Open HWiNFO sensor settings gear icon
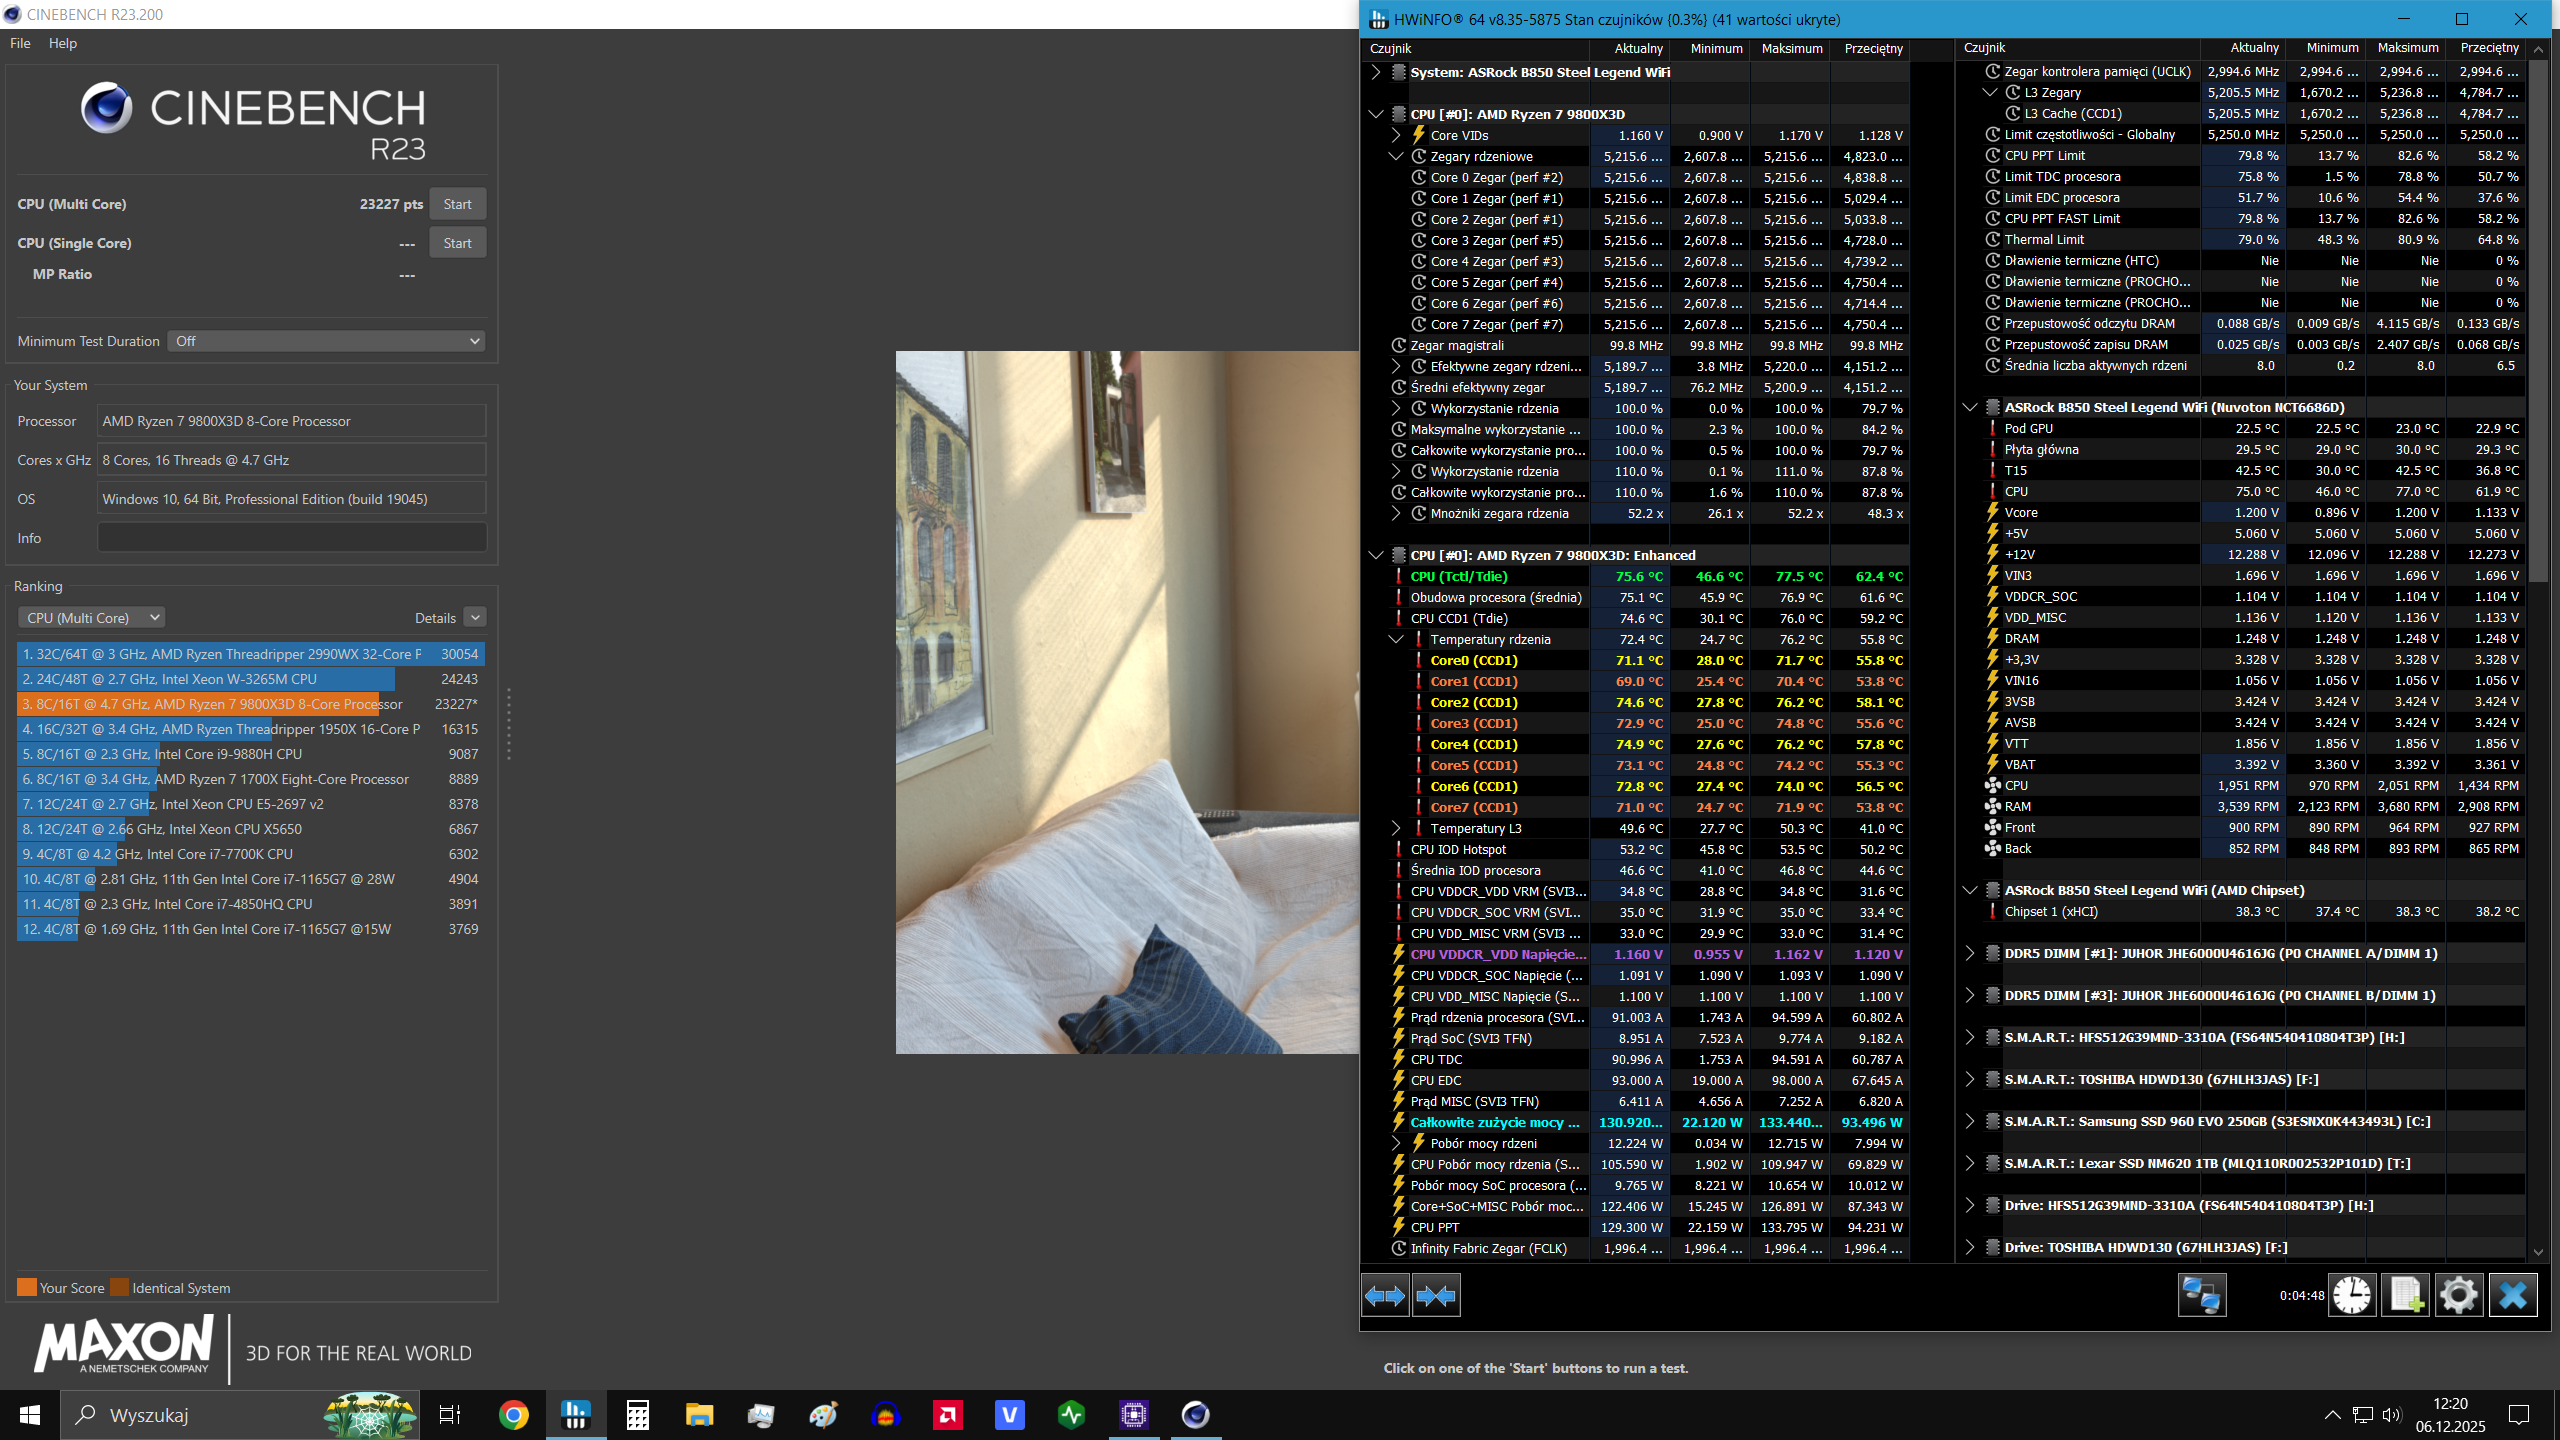Viewport: 2560px width, 1440px height. point(2458,1296)
